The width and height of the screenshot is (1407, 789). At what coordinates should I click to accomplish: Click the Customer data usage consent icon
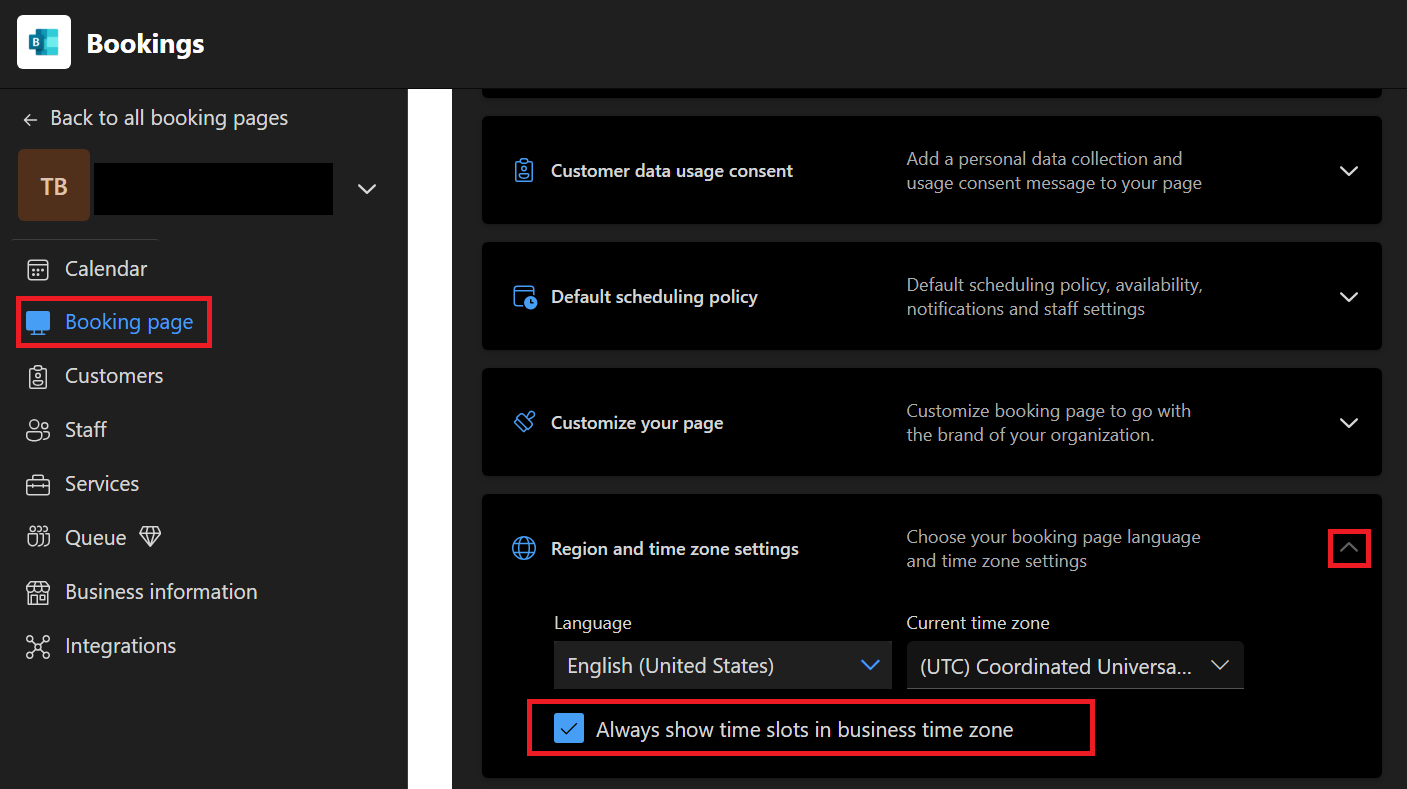pyautogui.click(x=524, y=171)
